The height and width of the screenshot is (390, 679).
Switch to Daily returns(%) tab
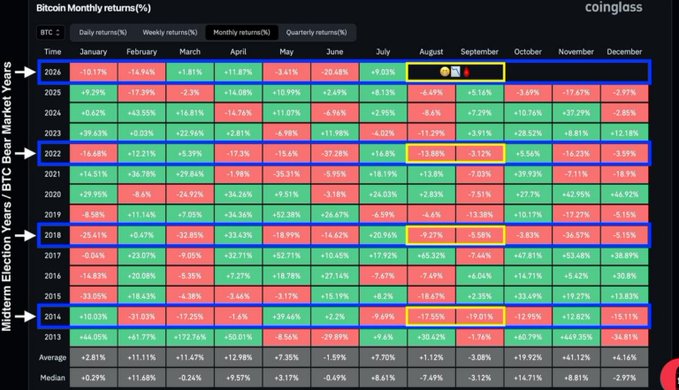103,32
